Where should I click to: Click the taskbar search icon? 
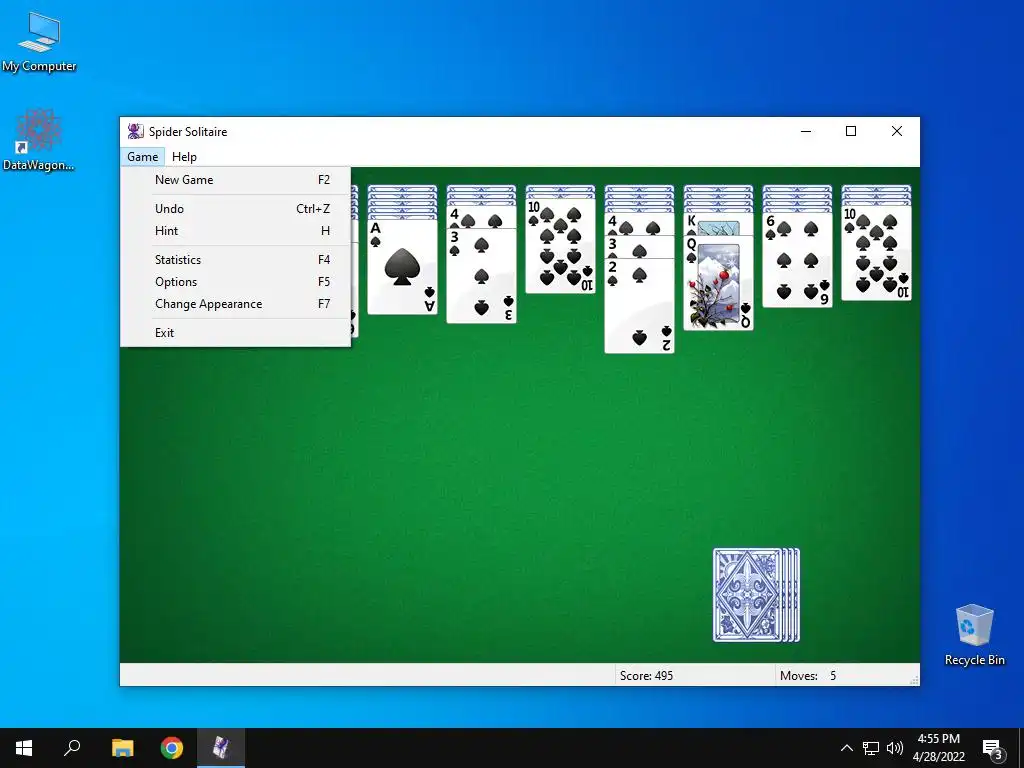tap(72, 748)
